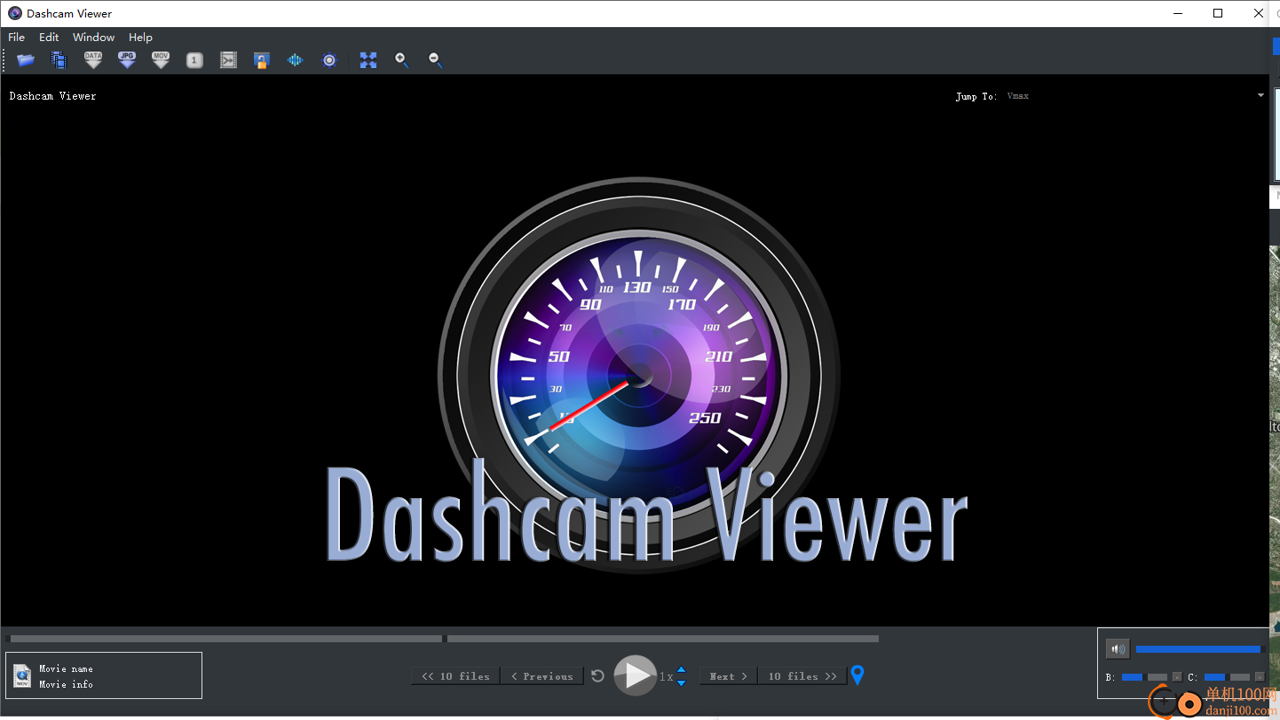
Task: Click the multiple movie files toolbar icon
Action: point(59,60)
